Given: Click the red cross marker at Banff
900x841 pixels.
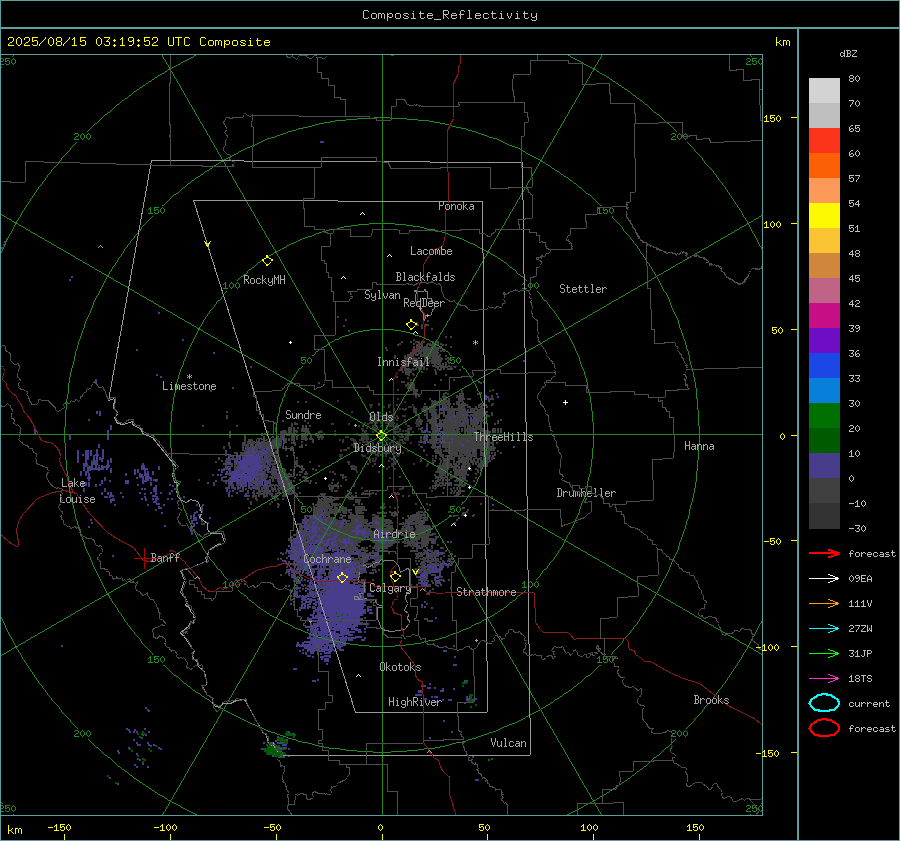Looking at the screenshot, I should [x=143, y=558].
